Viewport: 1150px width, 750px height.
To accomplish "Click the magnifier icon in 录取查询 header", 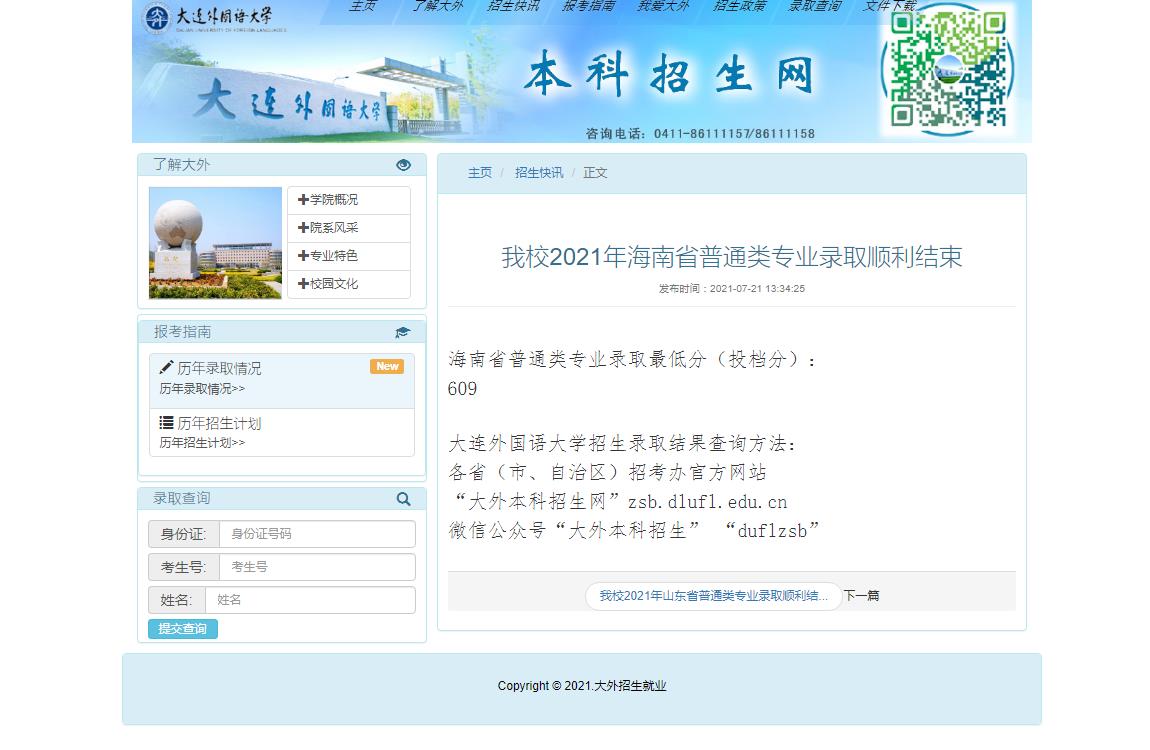I will tap(403, 499).
